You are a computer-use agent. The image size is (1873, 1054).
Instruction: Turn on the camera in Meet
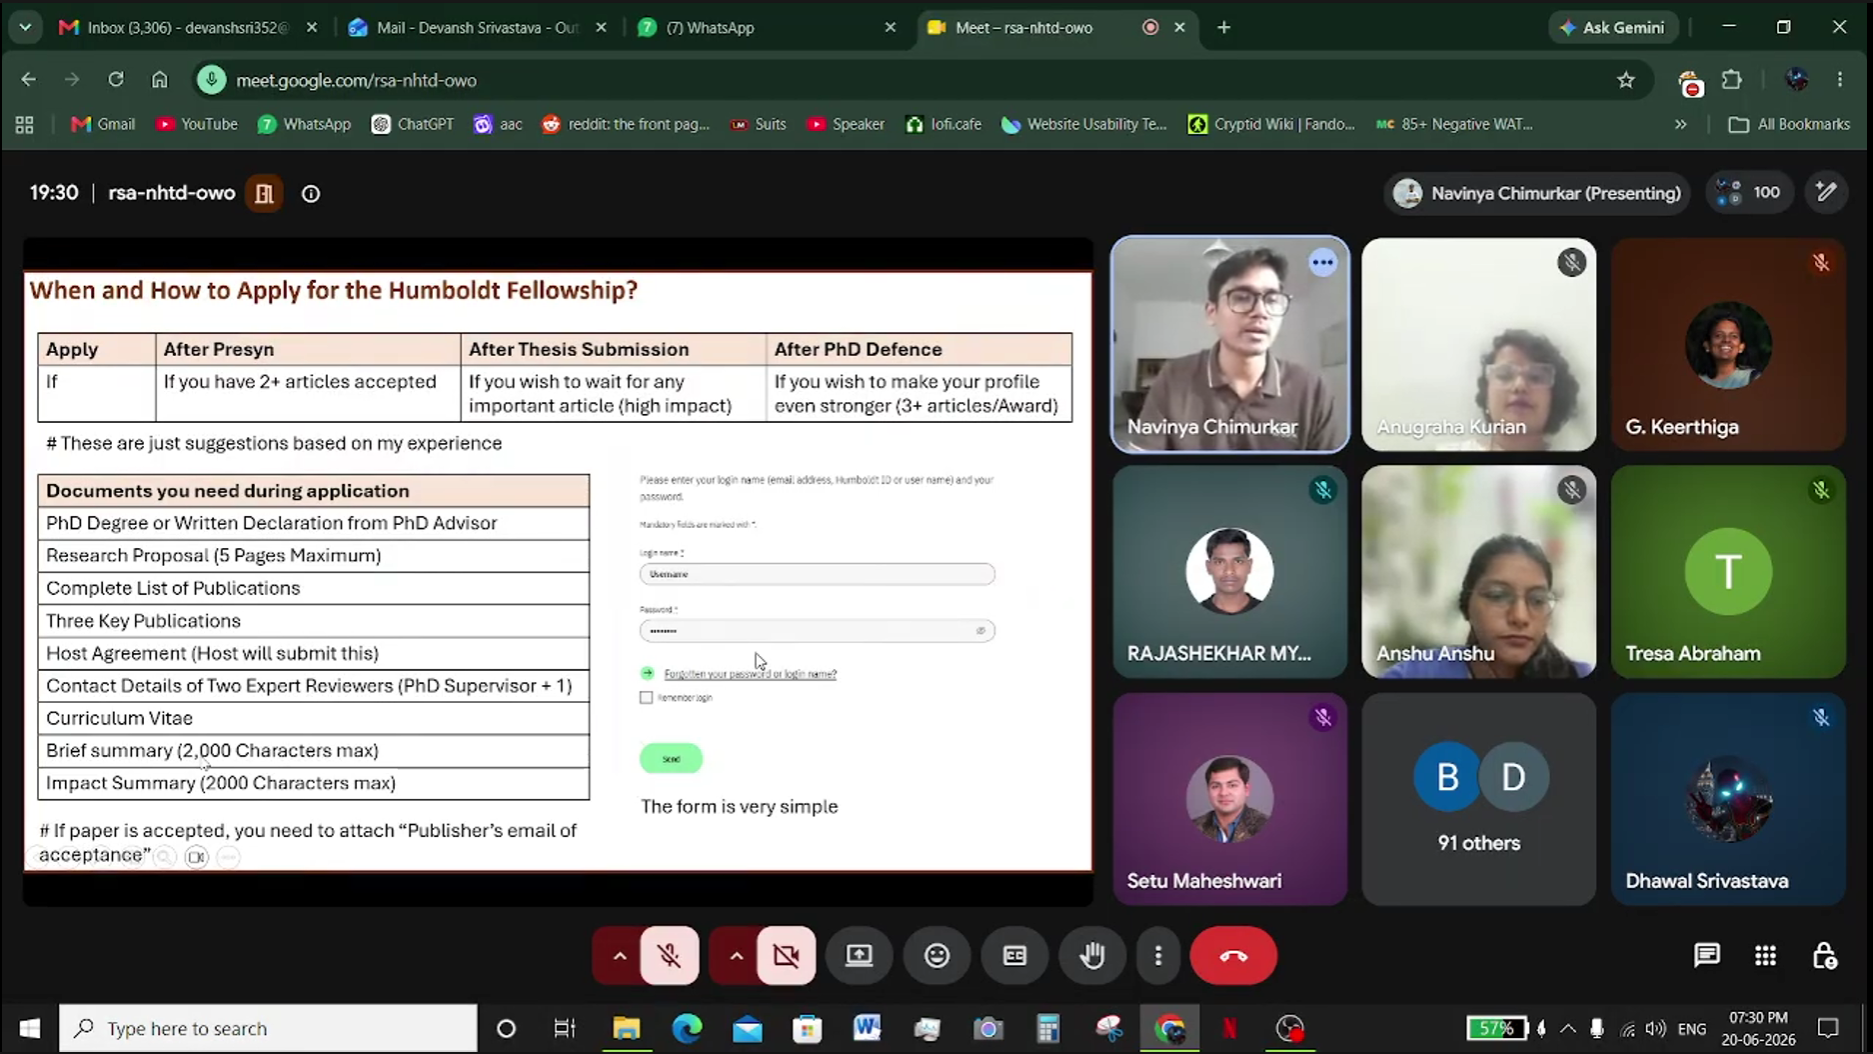(786, 956)
